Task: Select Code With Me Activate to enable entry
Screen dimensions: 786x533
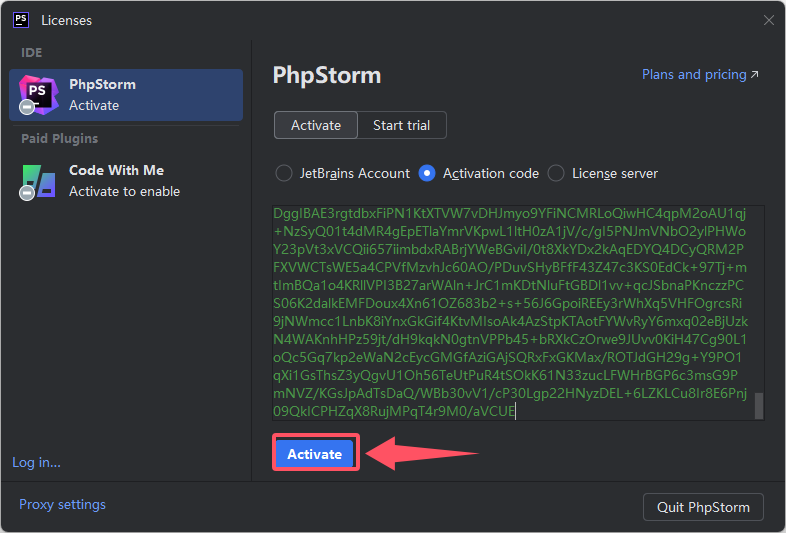Action: (126, 182)
